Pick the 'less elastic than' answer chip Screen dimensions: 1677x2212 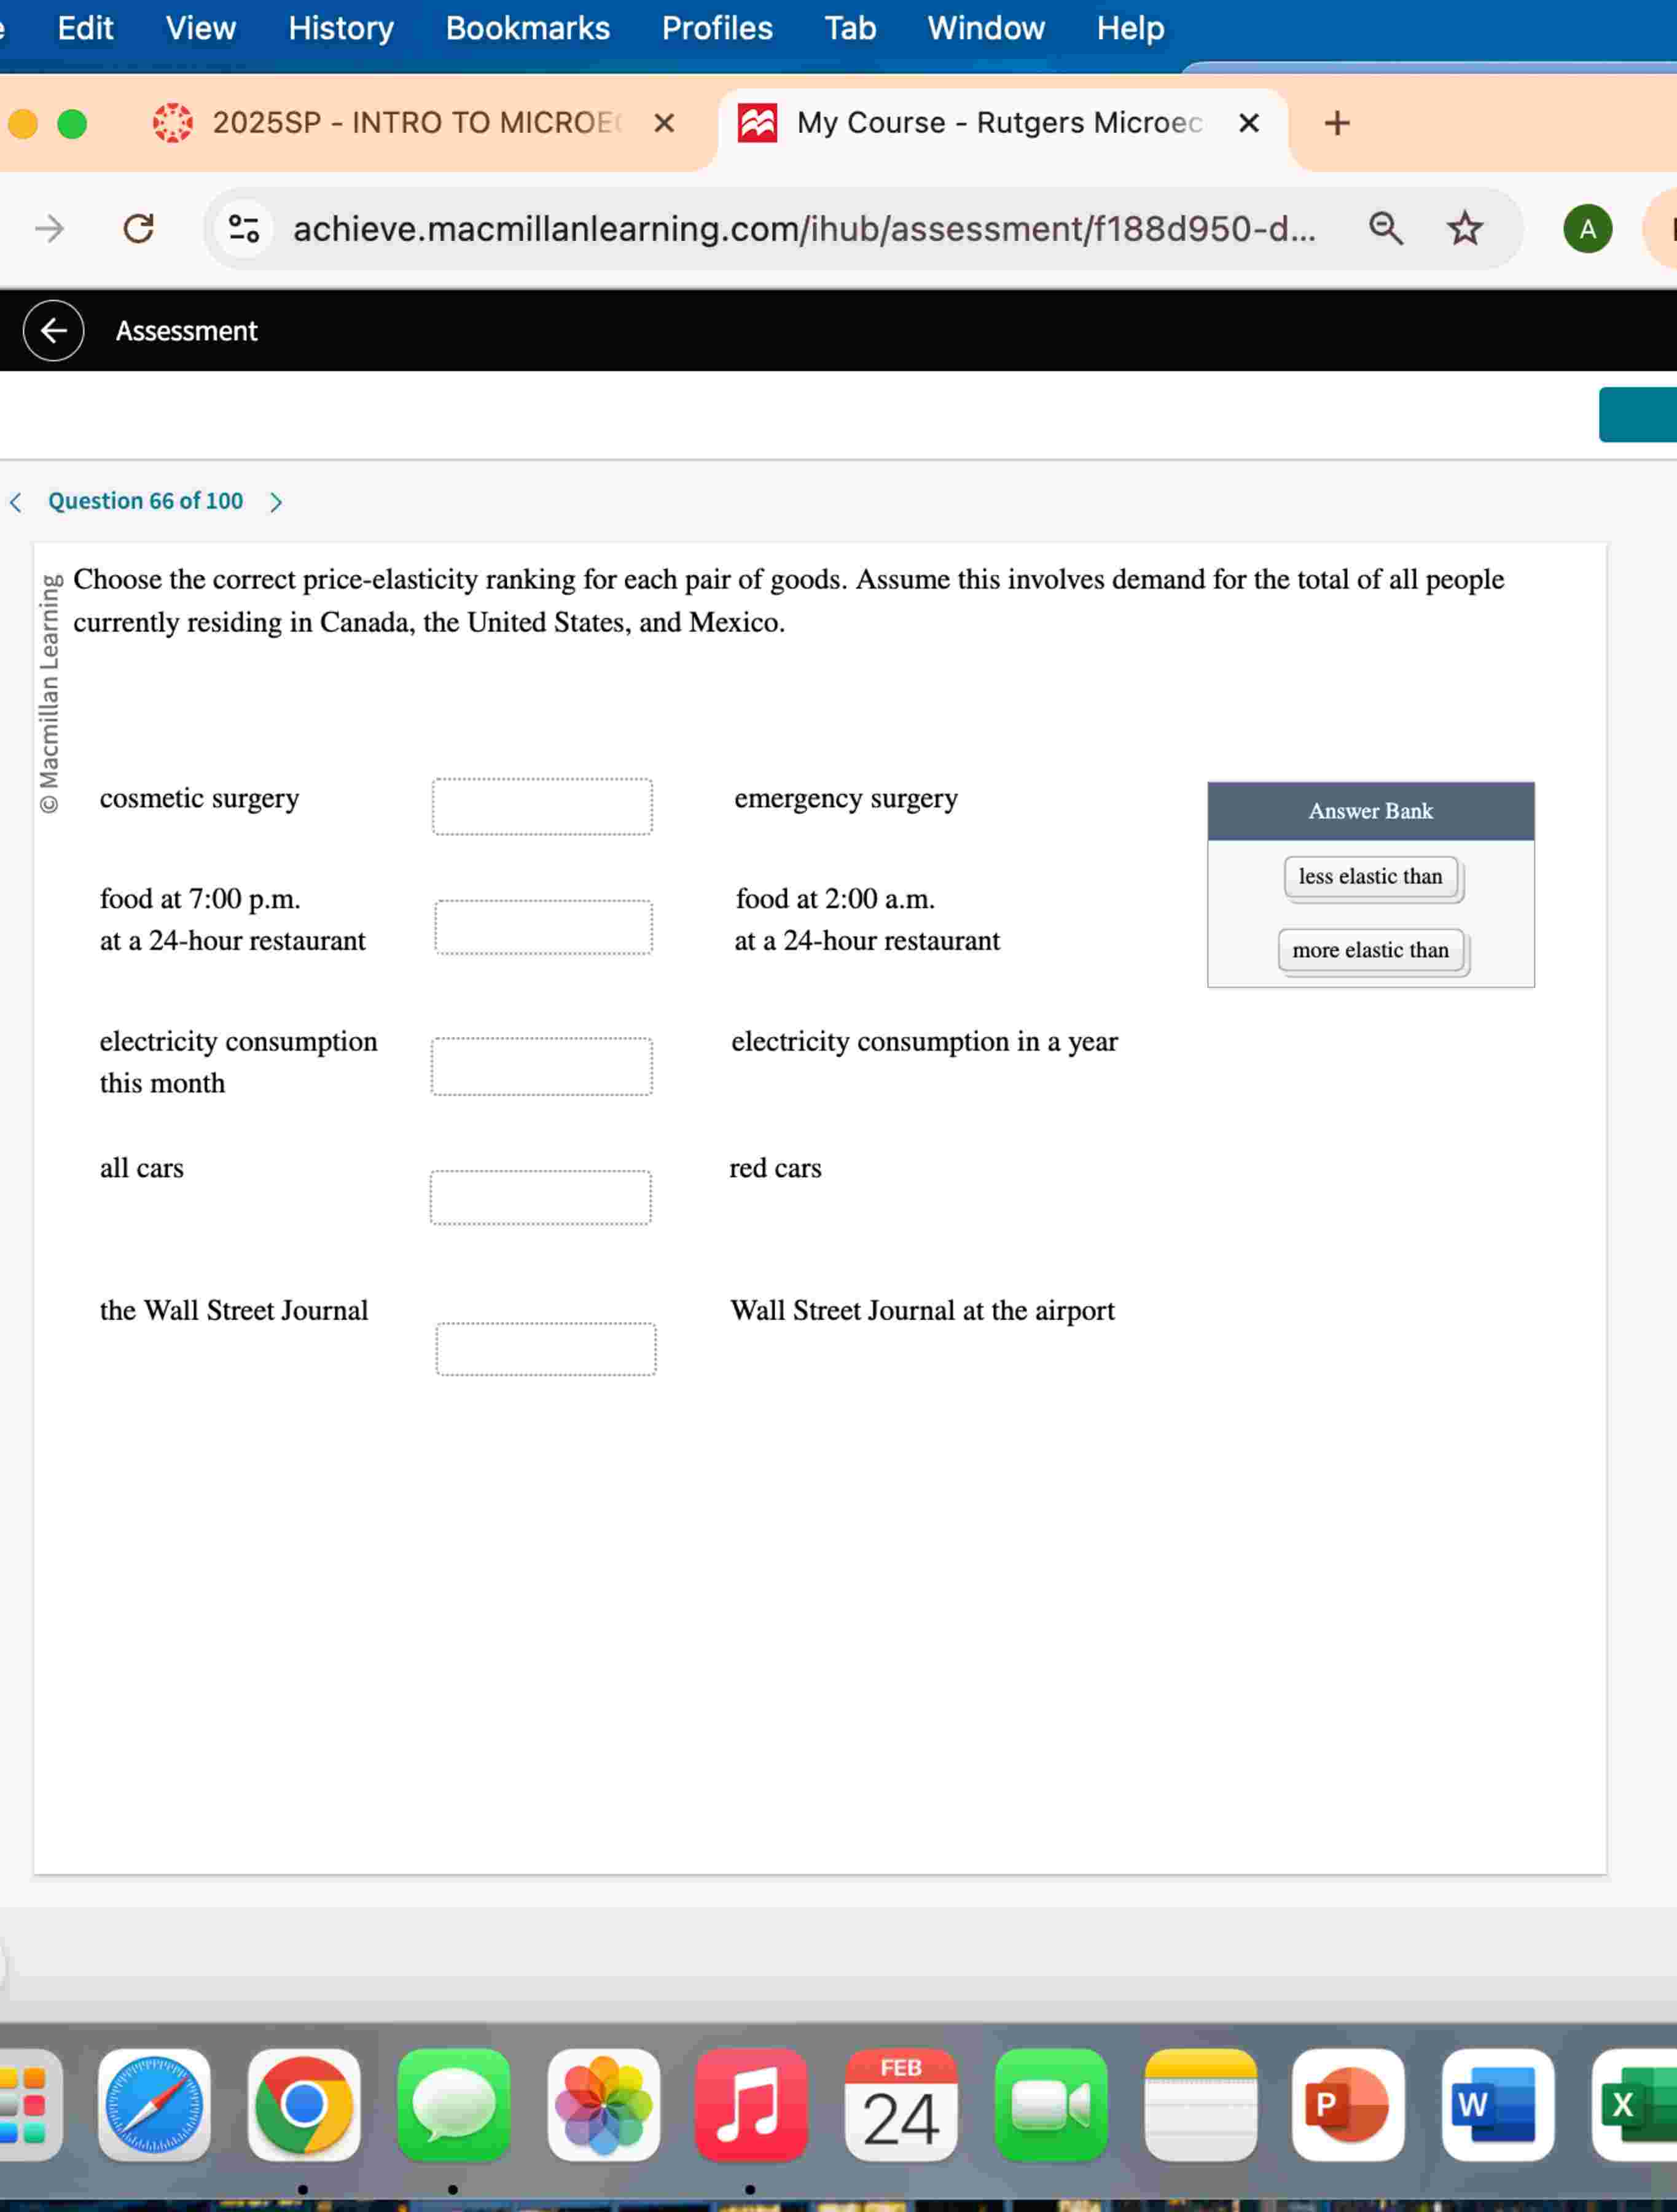tap(1370, 877)
